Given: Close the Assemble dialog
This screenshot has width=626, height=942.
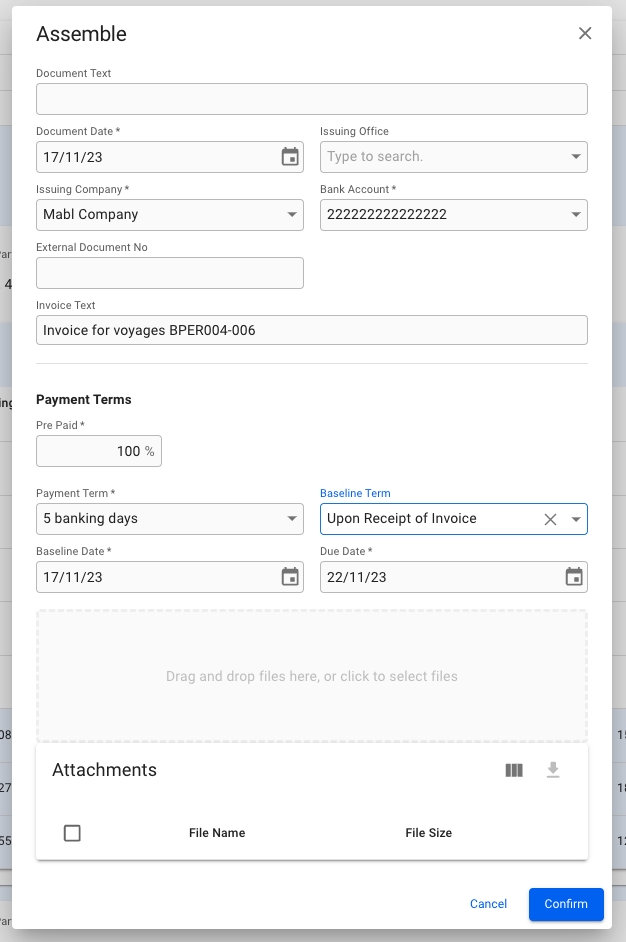Looking at the screenshot, I should 585,34.
